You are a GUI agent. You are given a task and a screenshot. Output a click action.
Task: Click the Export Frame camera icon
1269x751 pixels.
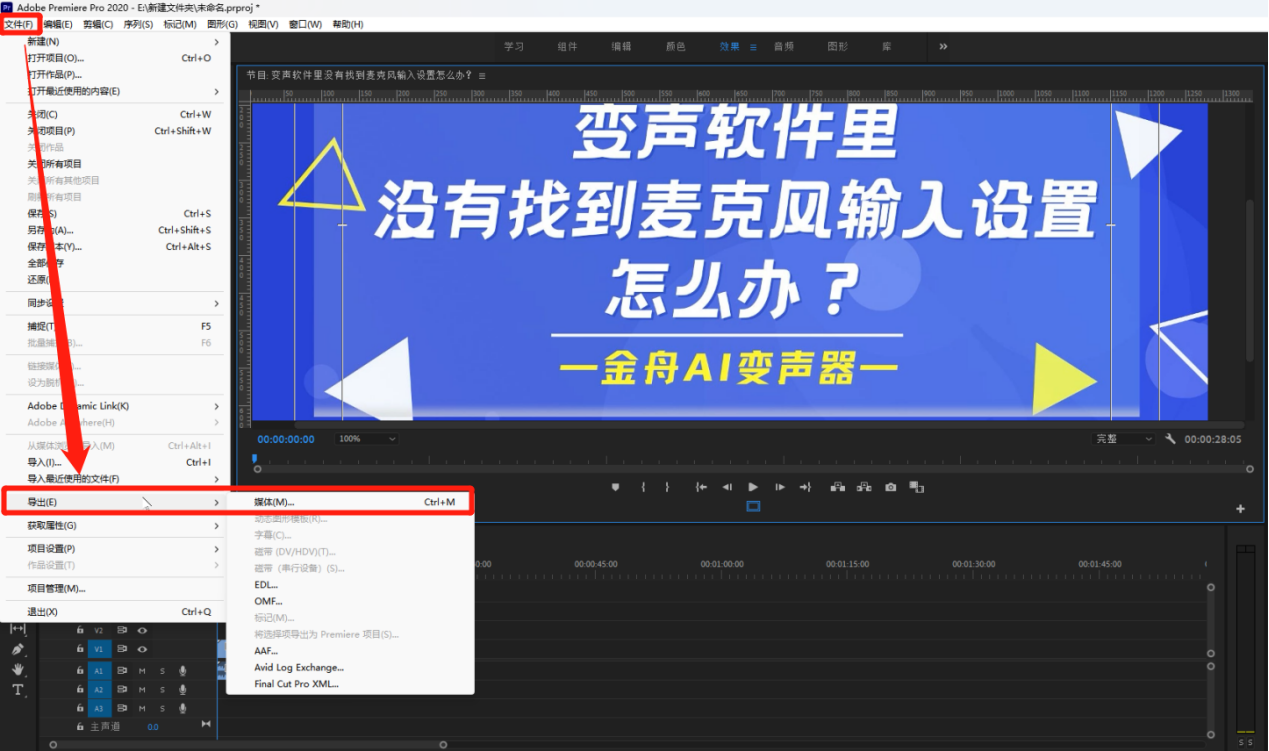890,487
